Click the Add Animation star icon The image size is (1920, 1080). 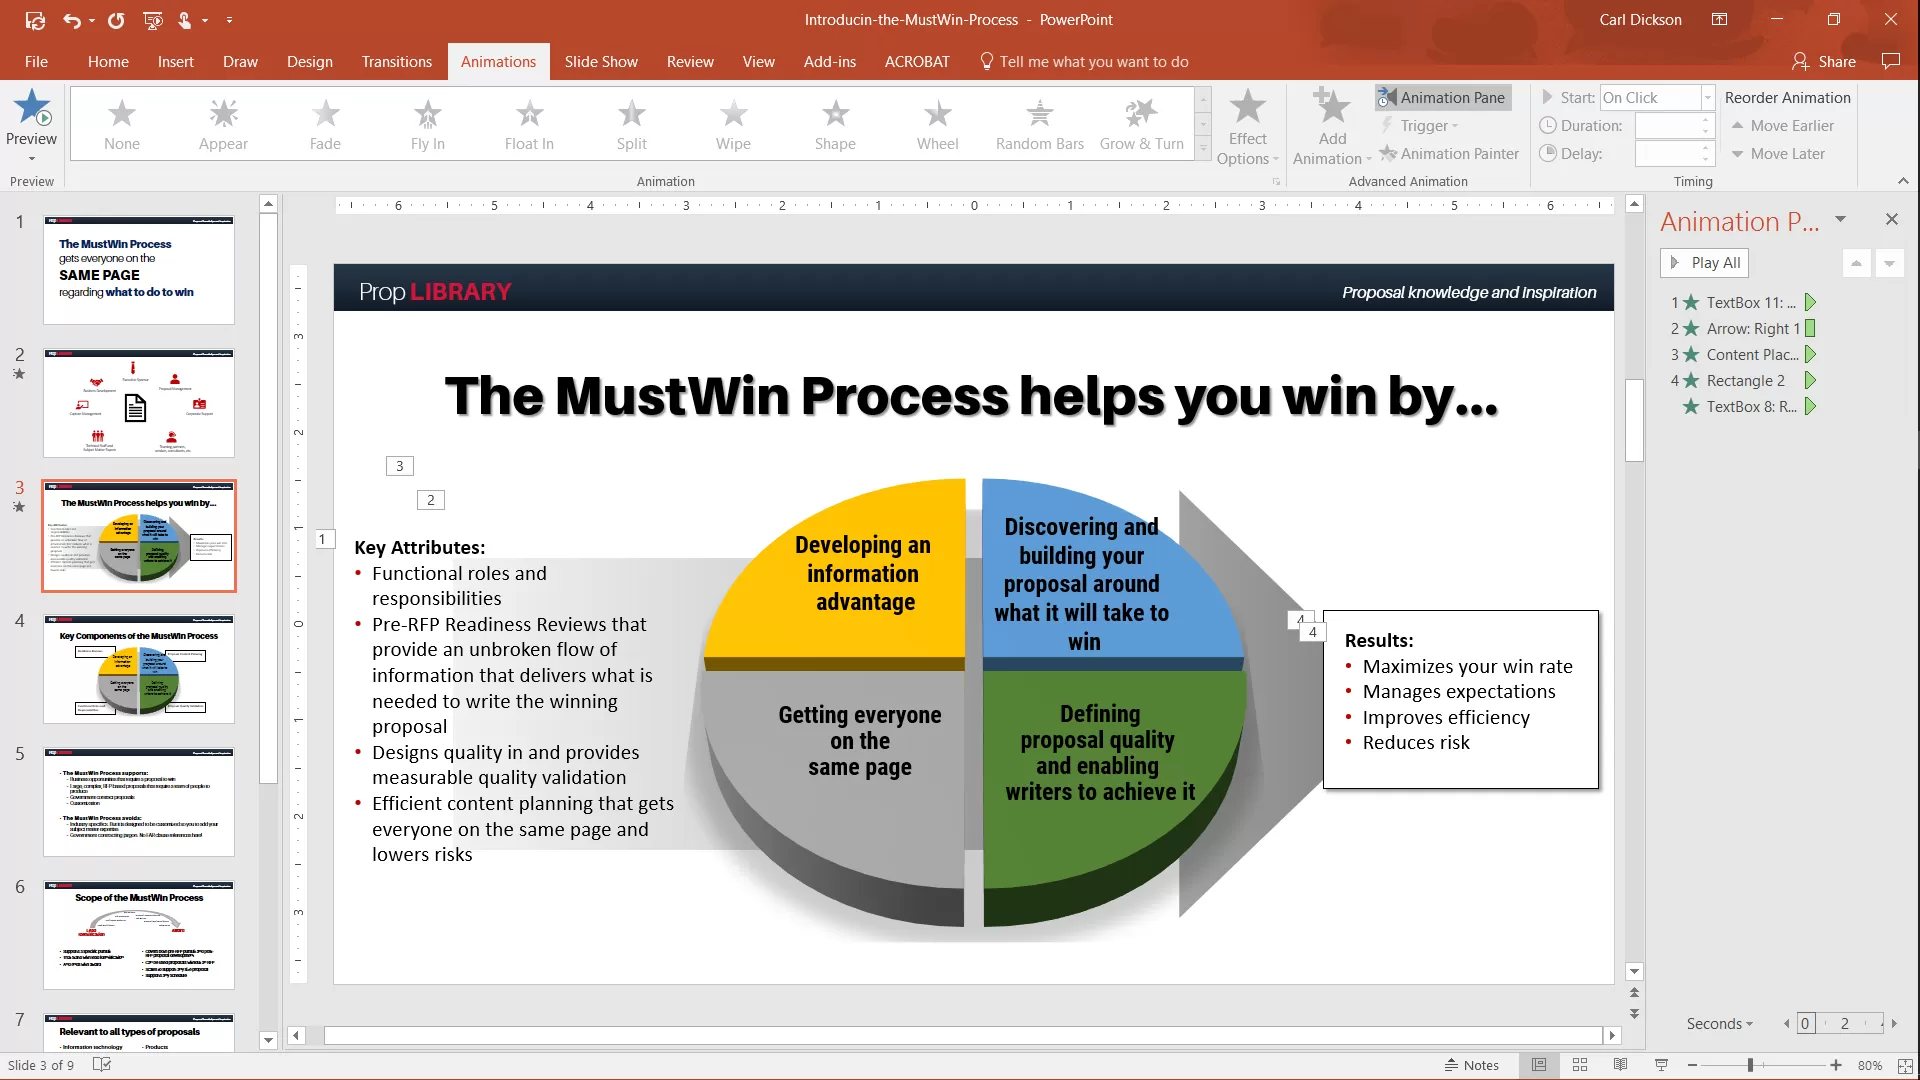1331,108
